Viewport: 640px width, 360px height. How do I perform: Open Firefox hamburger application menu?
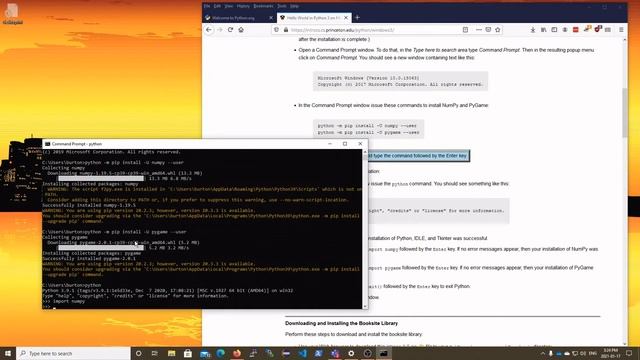(x=621, y=30)
